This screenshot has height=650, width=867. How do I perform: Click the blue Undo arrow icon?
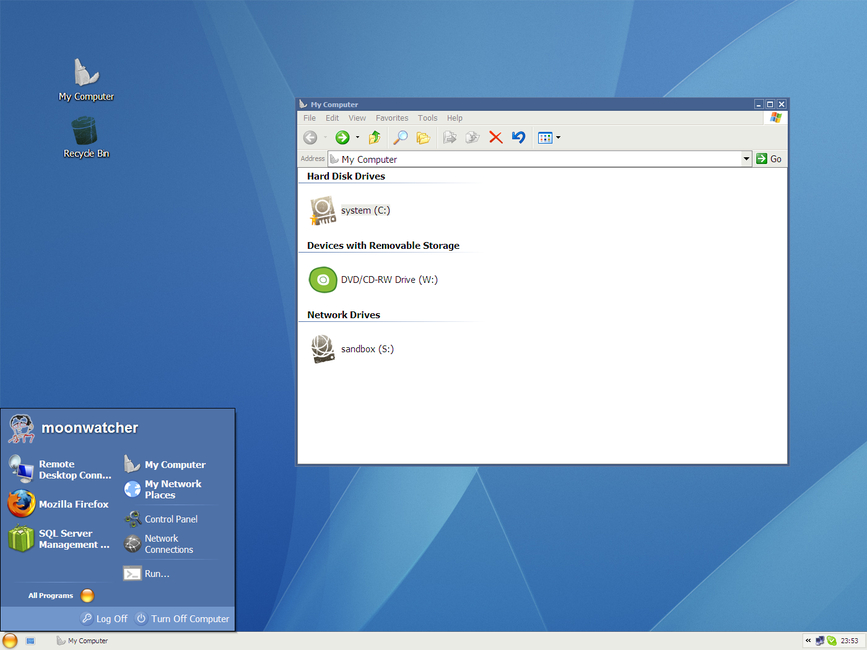tap(518, 138)
